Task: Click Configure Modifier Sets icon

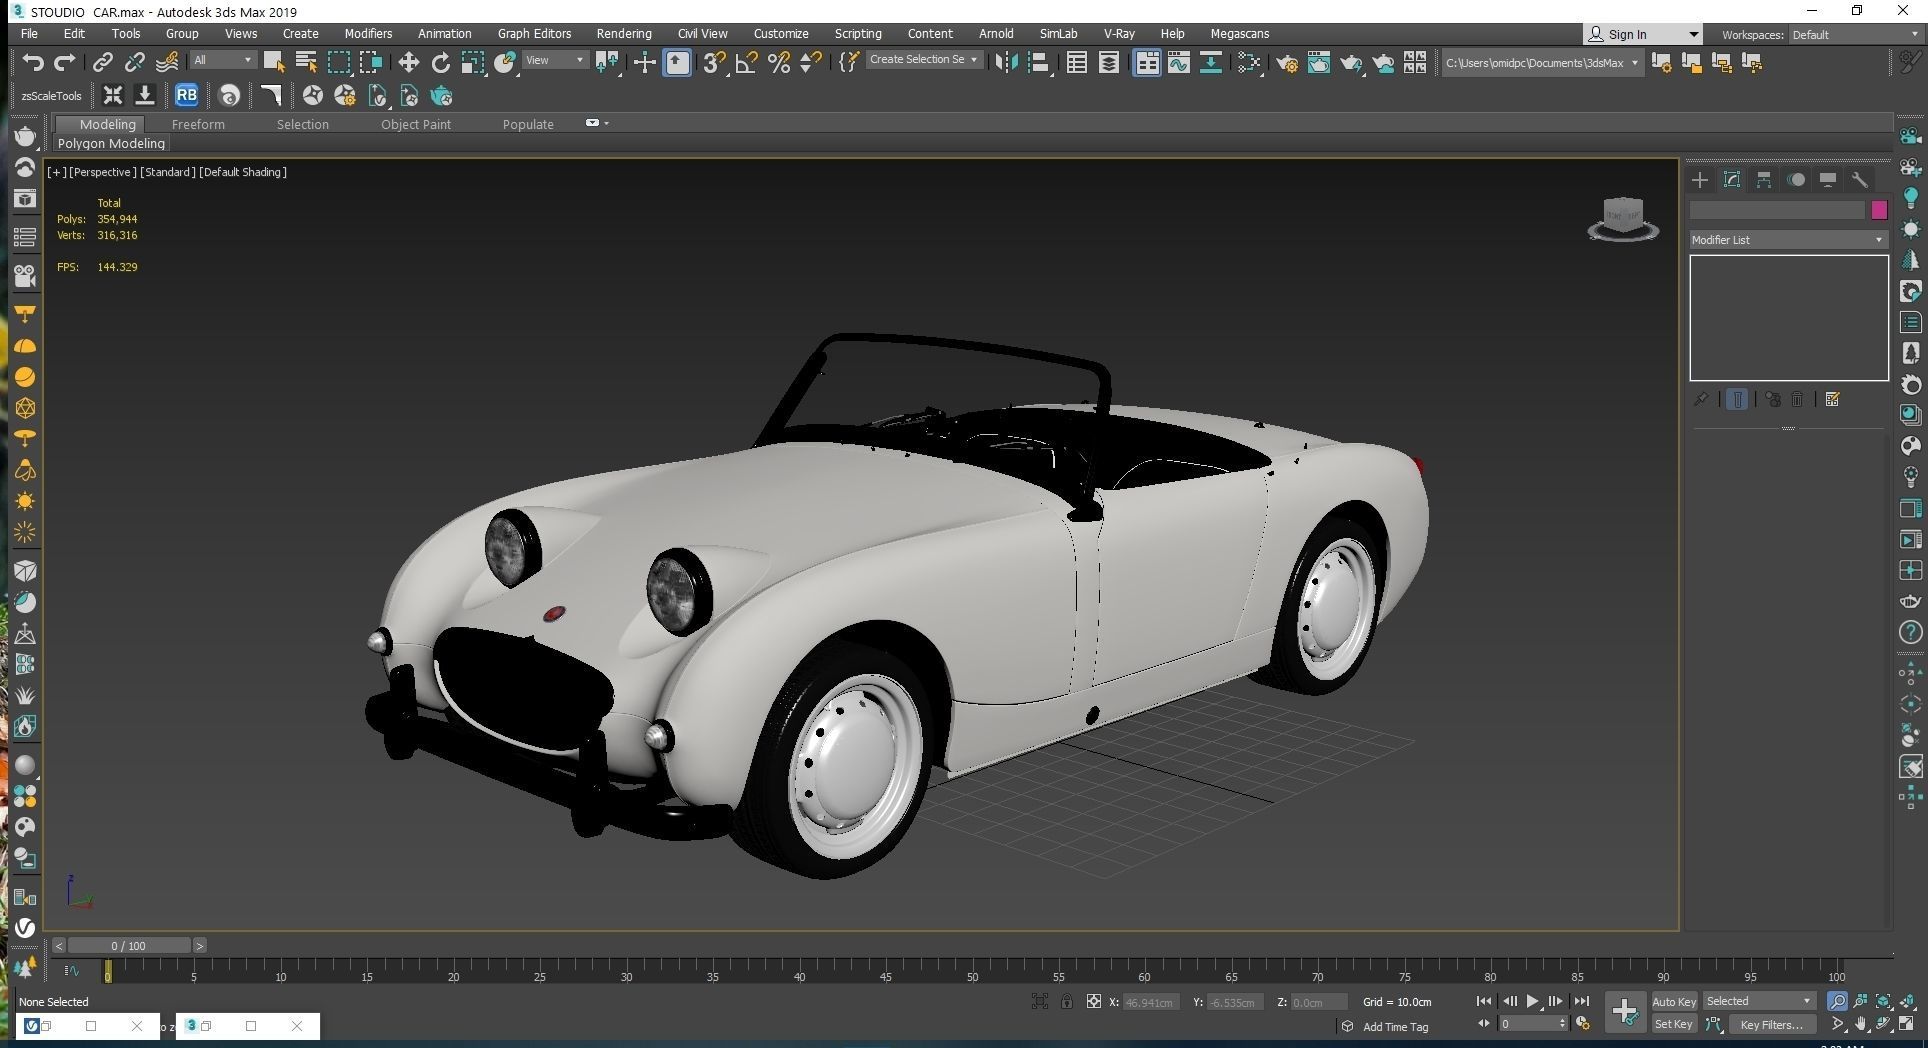Action: [1832, 399]
